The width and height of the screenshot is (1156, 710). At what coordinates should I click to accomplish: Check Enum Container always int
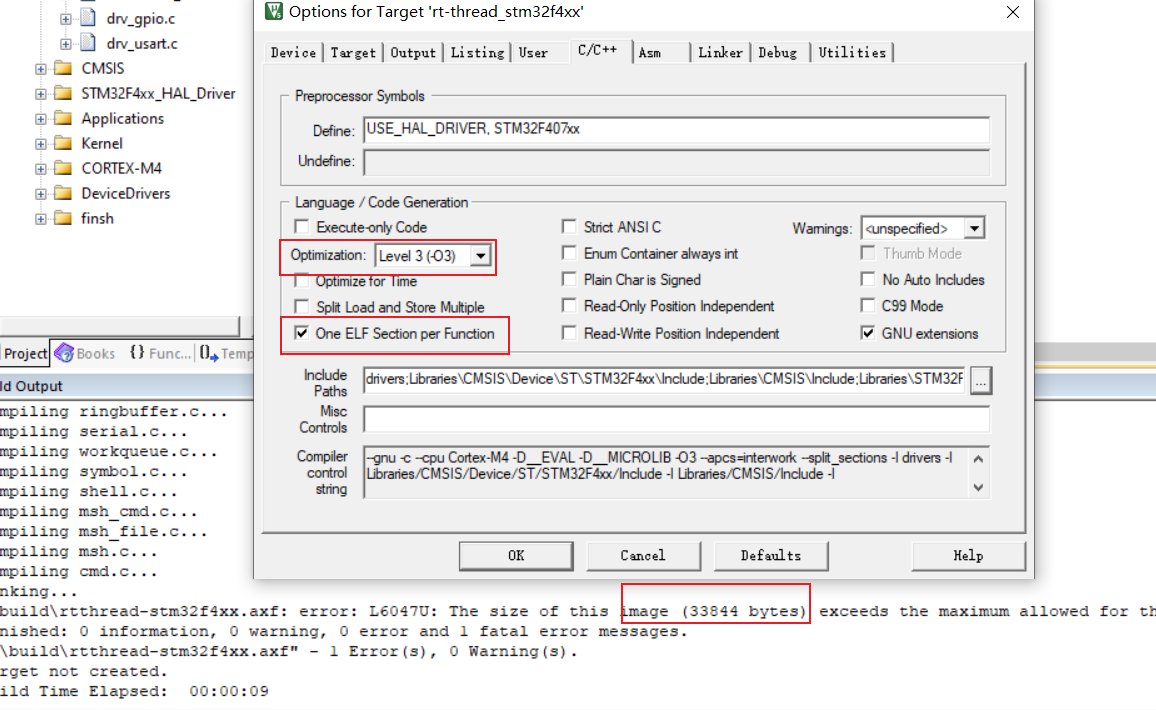[568, 253]
